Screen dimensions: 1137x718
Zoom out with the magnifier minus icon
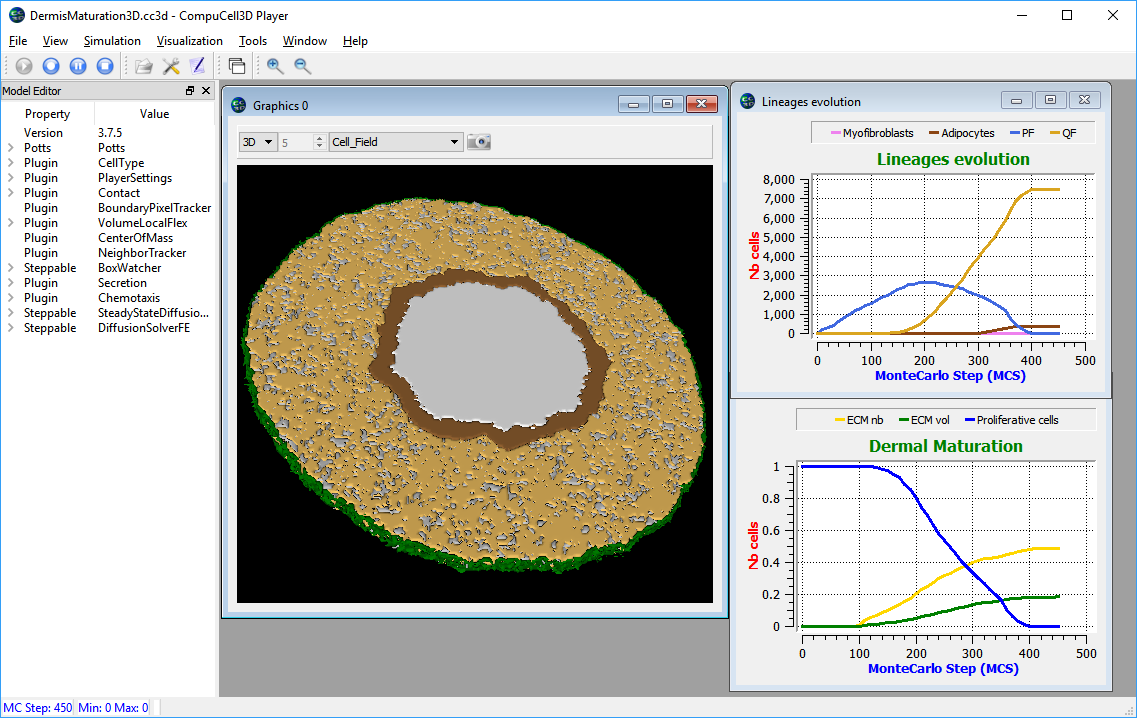point(302,66)
